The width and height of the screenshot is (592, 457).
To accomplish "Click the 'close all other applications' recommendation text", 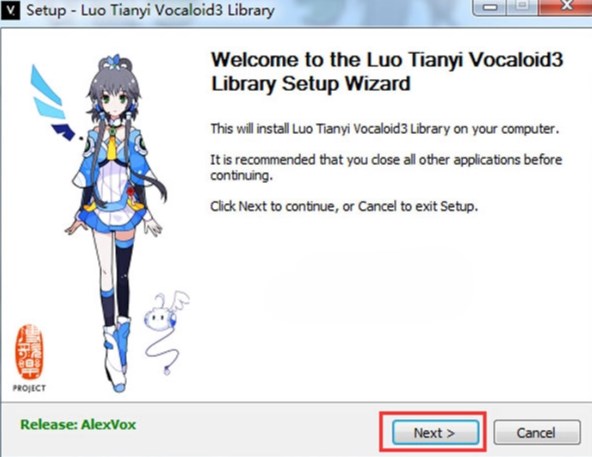I will (386, 167).
